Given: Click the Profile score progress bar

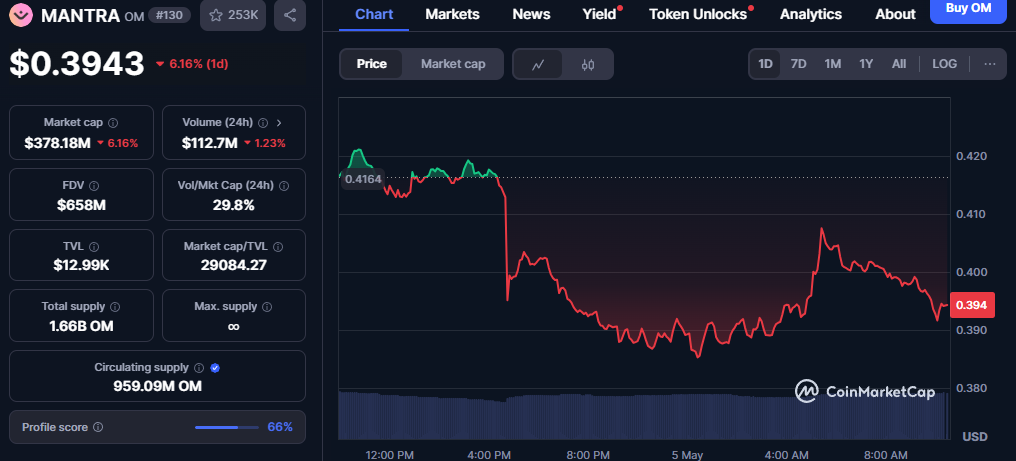Looking at the screenshot, I should (226, 427).
